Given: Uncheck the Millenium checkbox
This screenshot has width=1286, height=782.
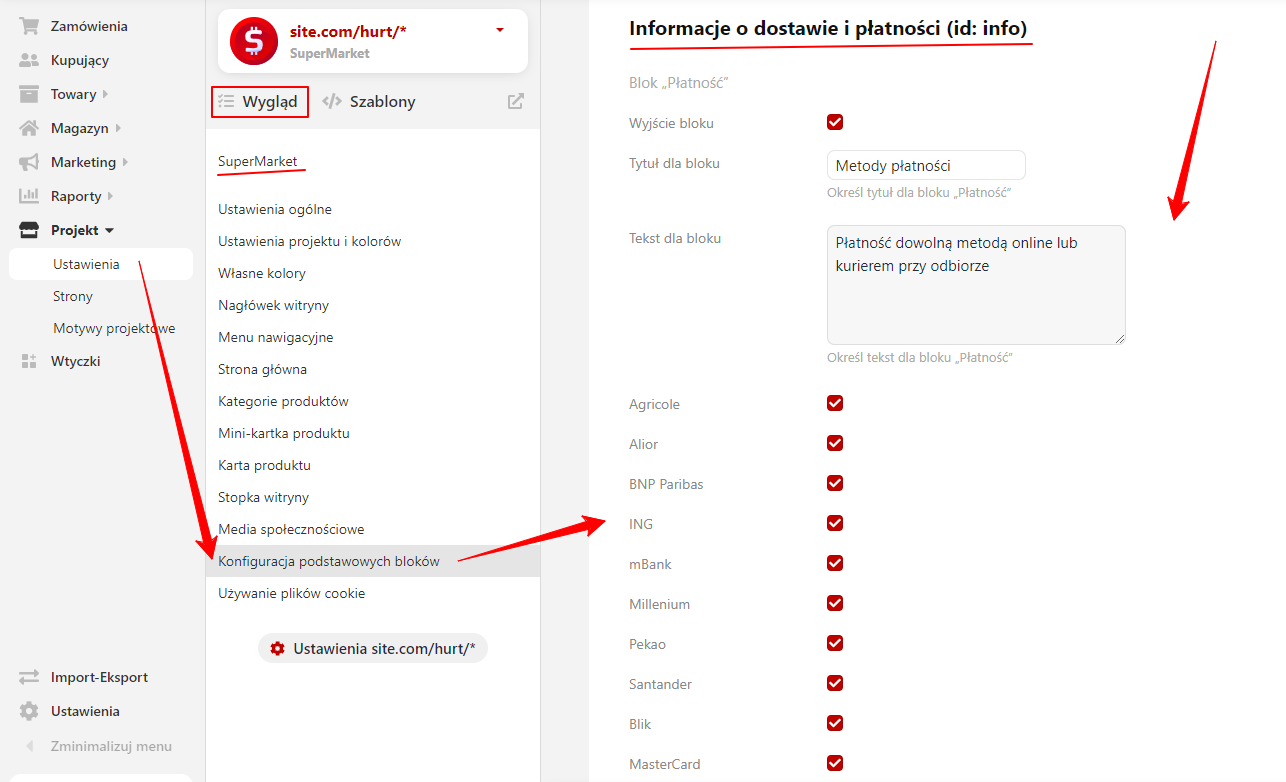Looking at the screenshot, I should click(x=835, y=603).
